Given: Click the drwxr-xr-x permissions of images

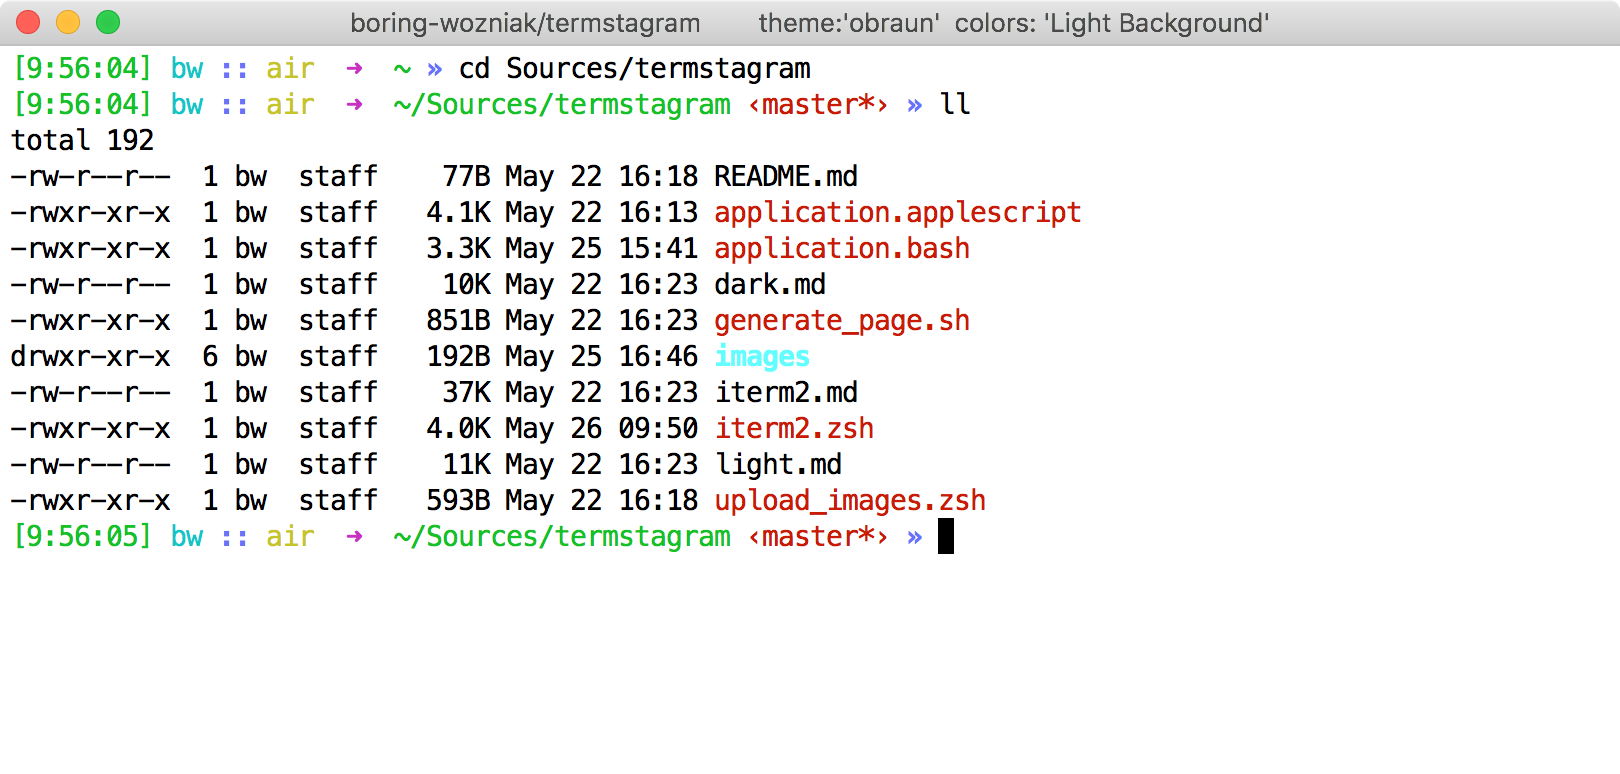Looking at the screenshot, I should coord(91,356).
